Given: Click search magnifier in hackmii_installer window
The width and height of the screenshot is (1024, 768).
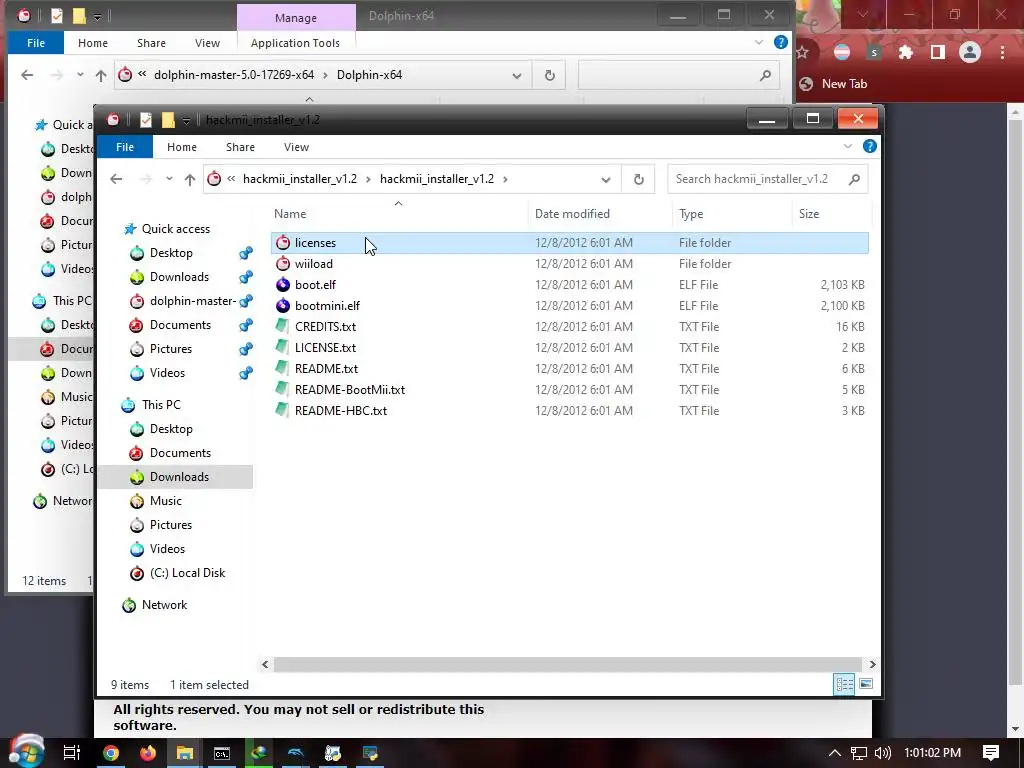Looking at the screenshot, I should point(854,179).
